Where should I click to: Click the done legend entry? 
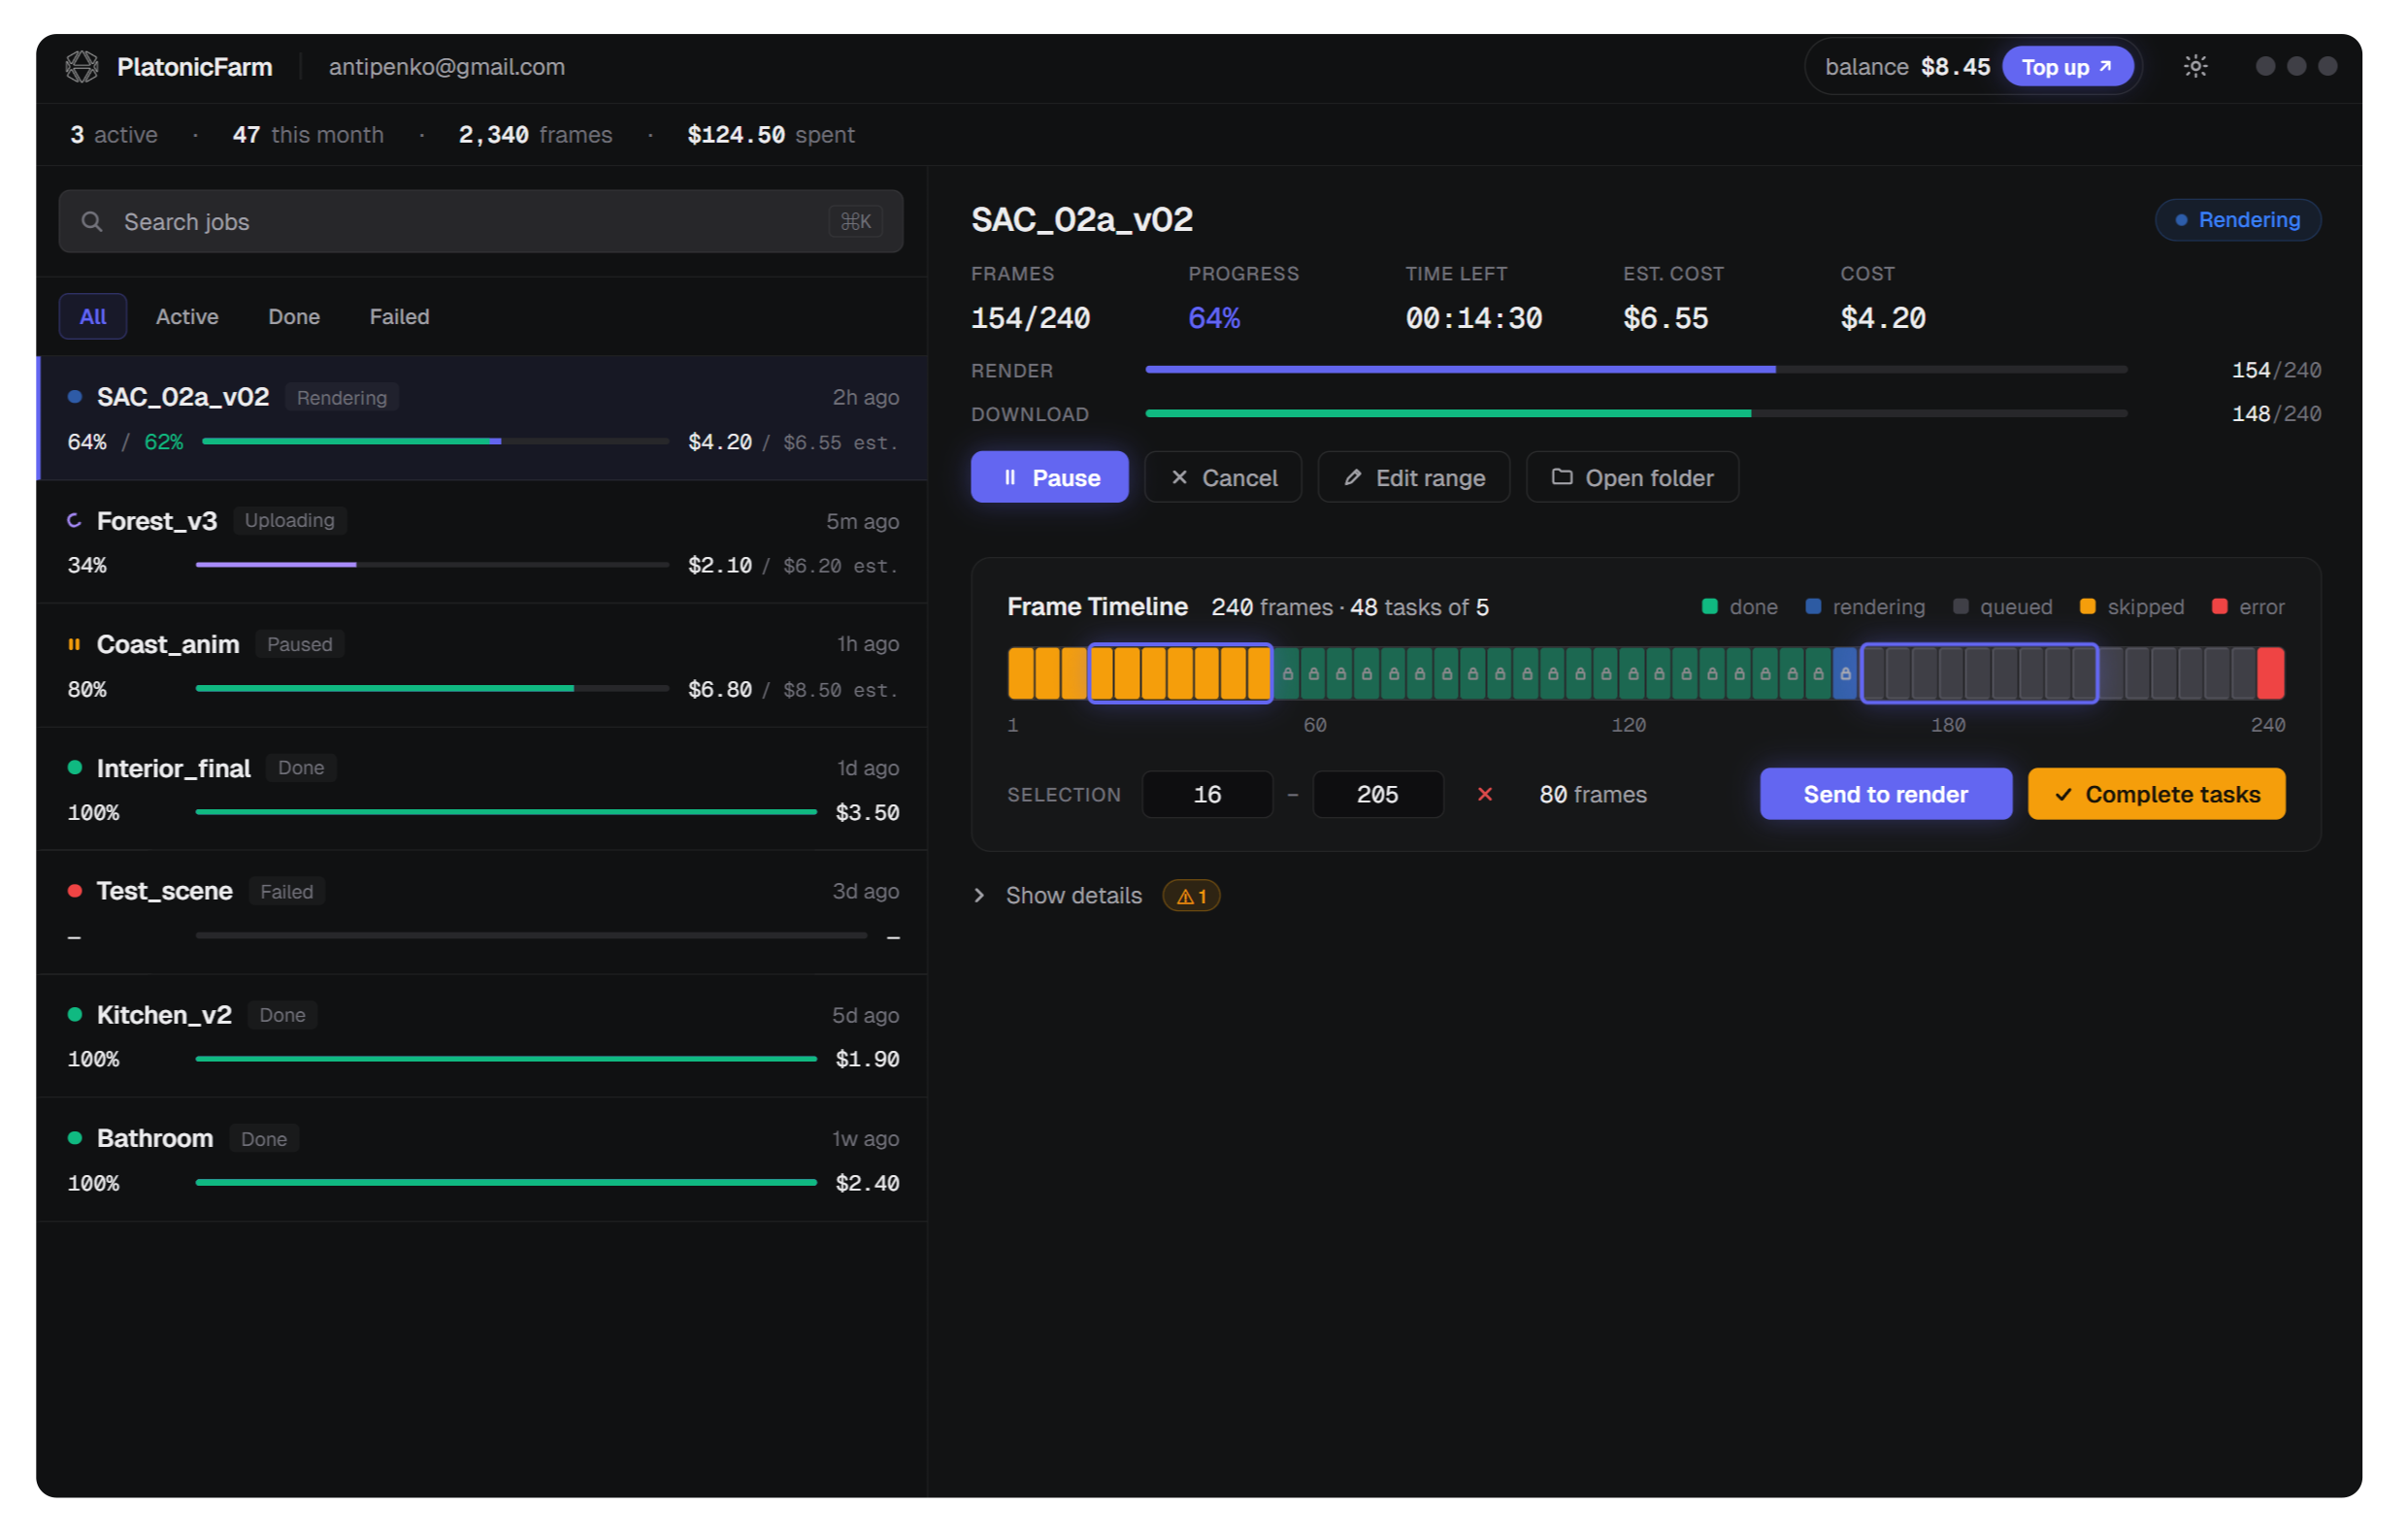tap(1739, 607)
